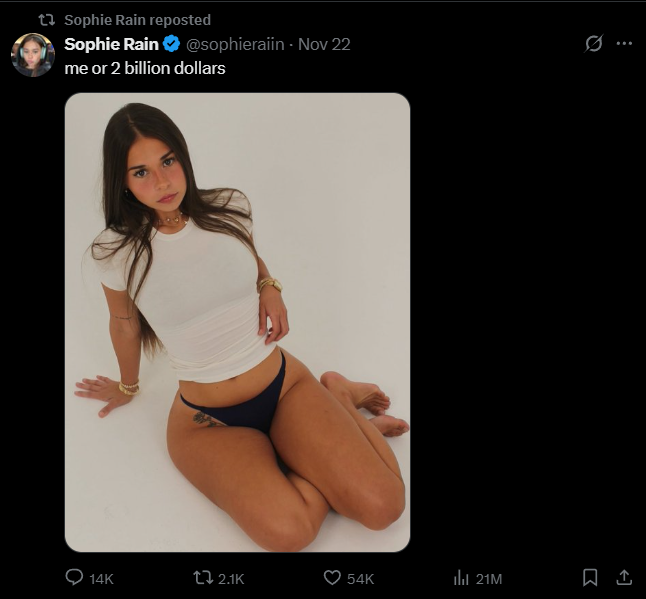The height and width of the screenshot is (599, 646).
Task: Click the small repost icon beside "reposted"
Action: pyautogui.click(x=44, y=20)
